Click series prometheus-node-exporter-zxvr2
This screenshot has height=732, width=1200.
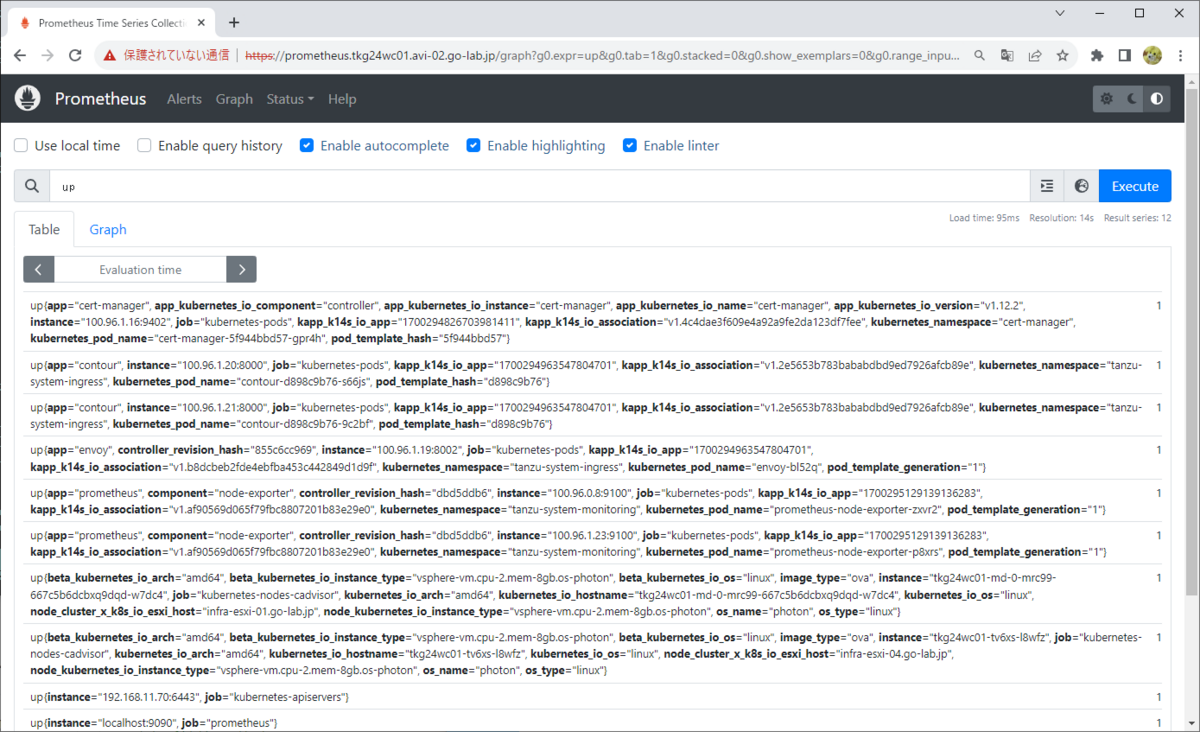coord(595,501)
